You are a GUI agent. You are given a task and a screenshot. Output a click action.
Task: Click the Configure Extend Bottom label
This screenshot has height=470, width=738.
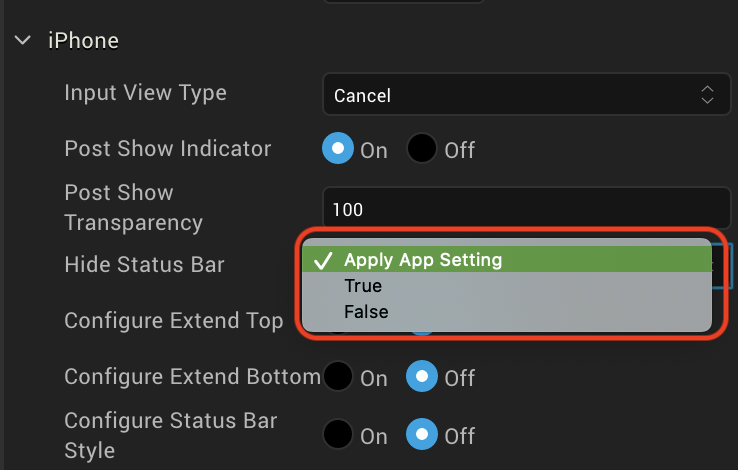point(193,376)
